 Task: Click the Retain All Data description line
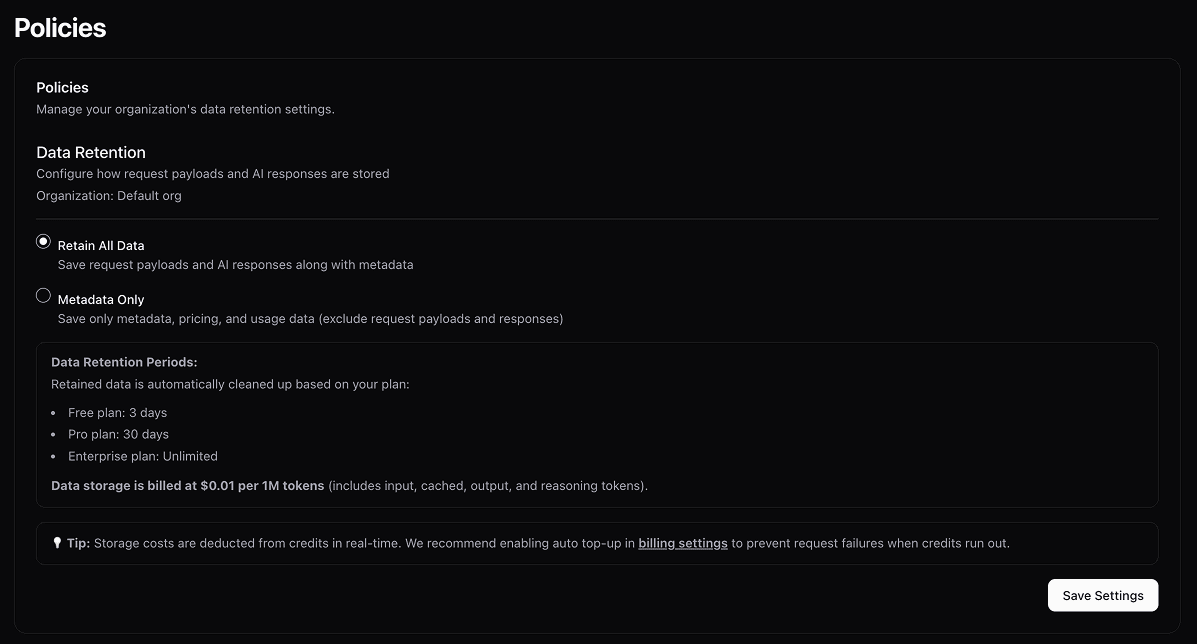(x=235, y=265)
